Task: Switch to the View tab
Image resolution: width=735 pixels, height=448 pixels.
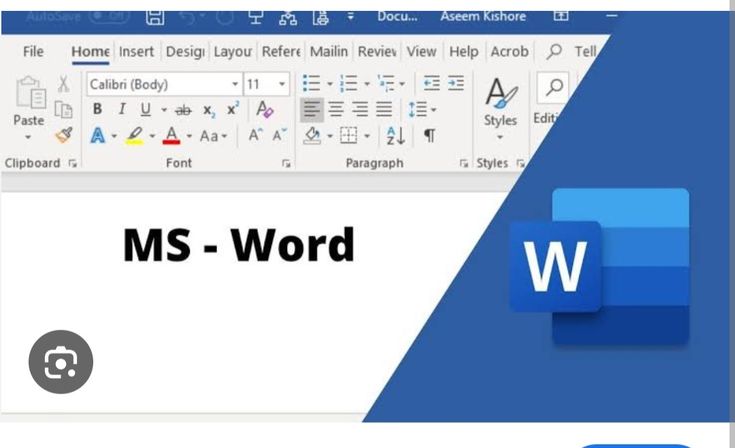Action: point(421,51)
